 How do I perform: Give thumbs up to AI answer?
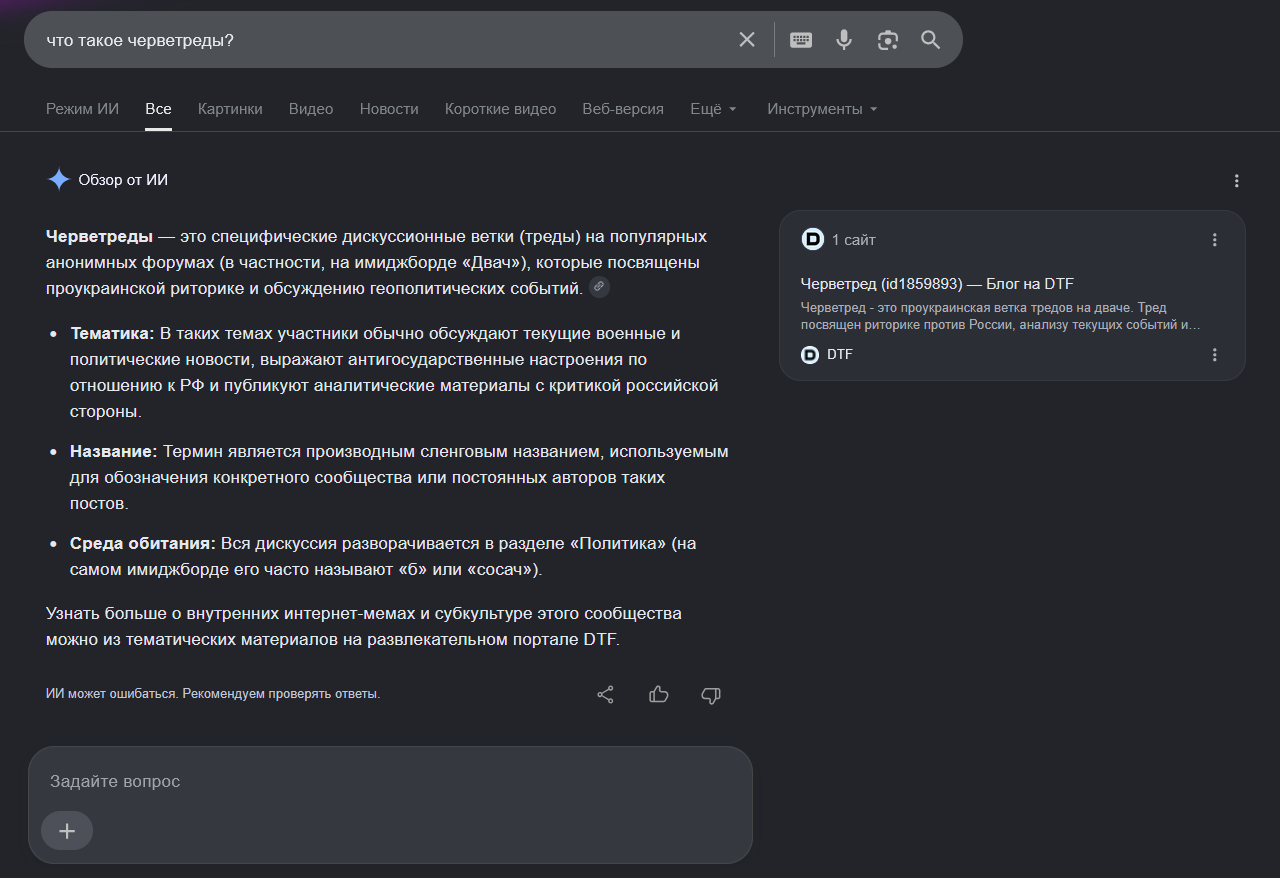(658, 694)
